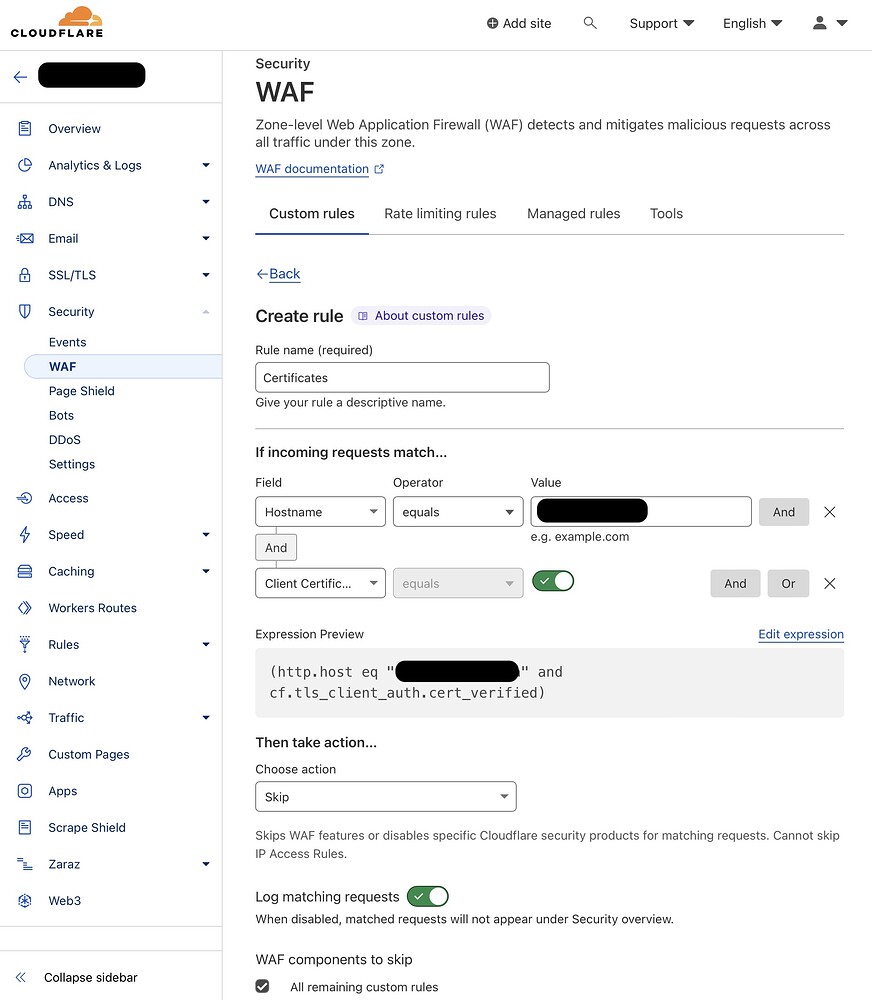
Task: Click the search icon in the top bar
Action: pyautogui.click(x=590, y=22)
